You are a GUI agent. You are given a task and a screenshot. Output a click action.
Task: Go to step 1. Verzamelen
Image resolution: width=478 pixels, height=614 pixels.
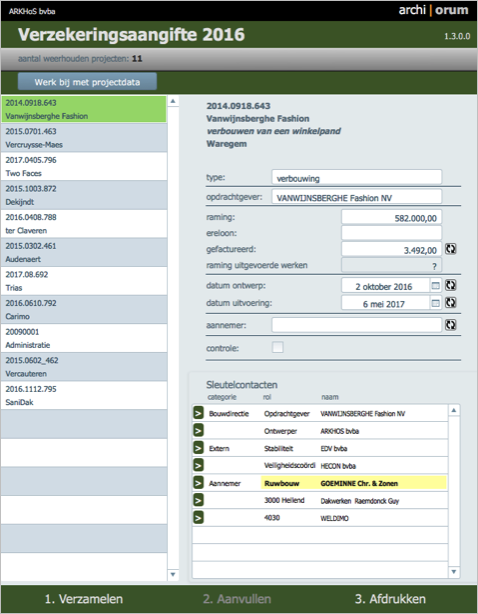point(84,599)
